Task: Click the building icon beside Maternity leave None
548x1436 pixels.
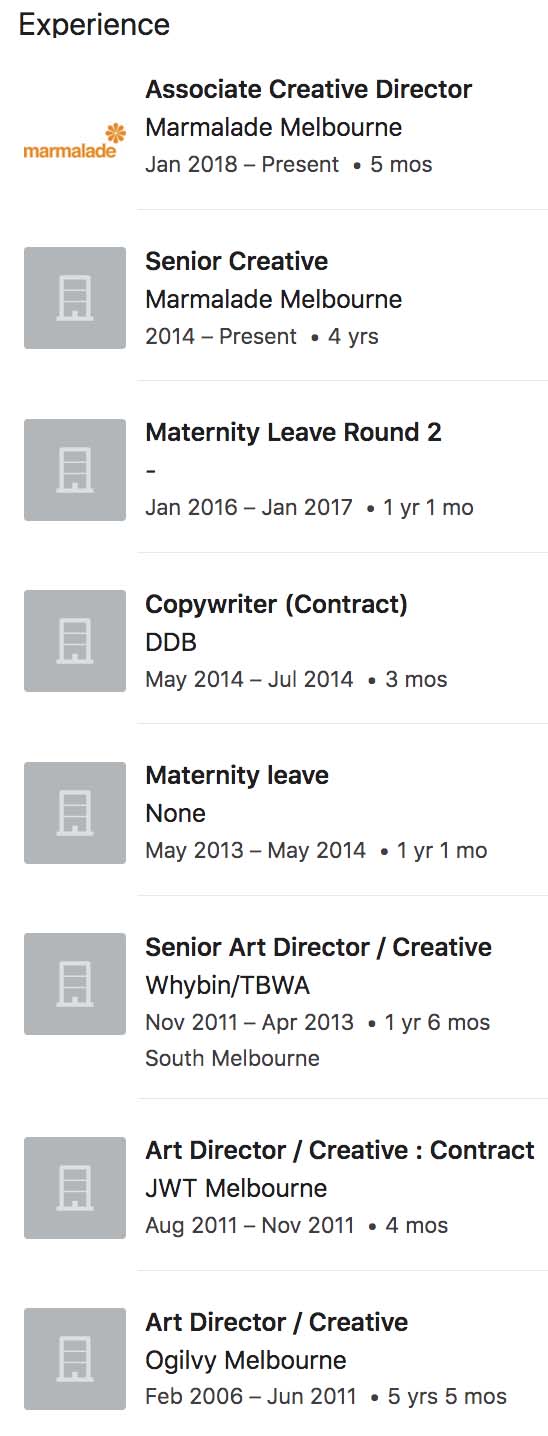Action: 75,813
